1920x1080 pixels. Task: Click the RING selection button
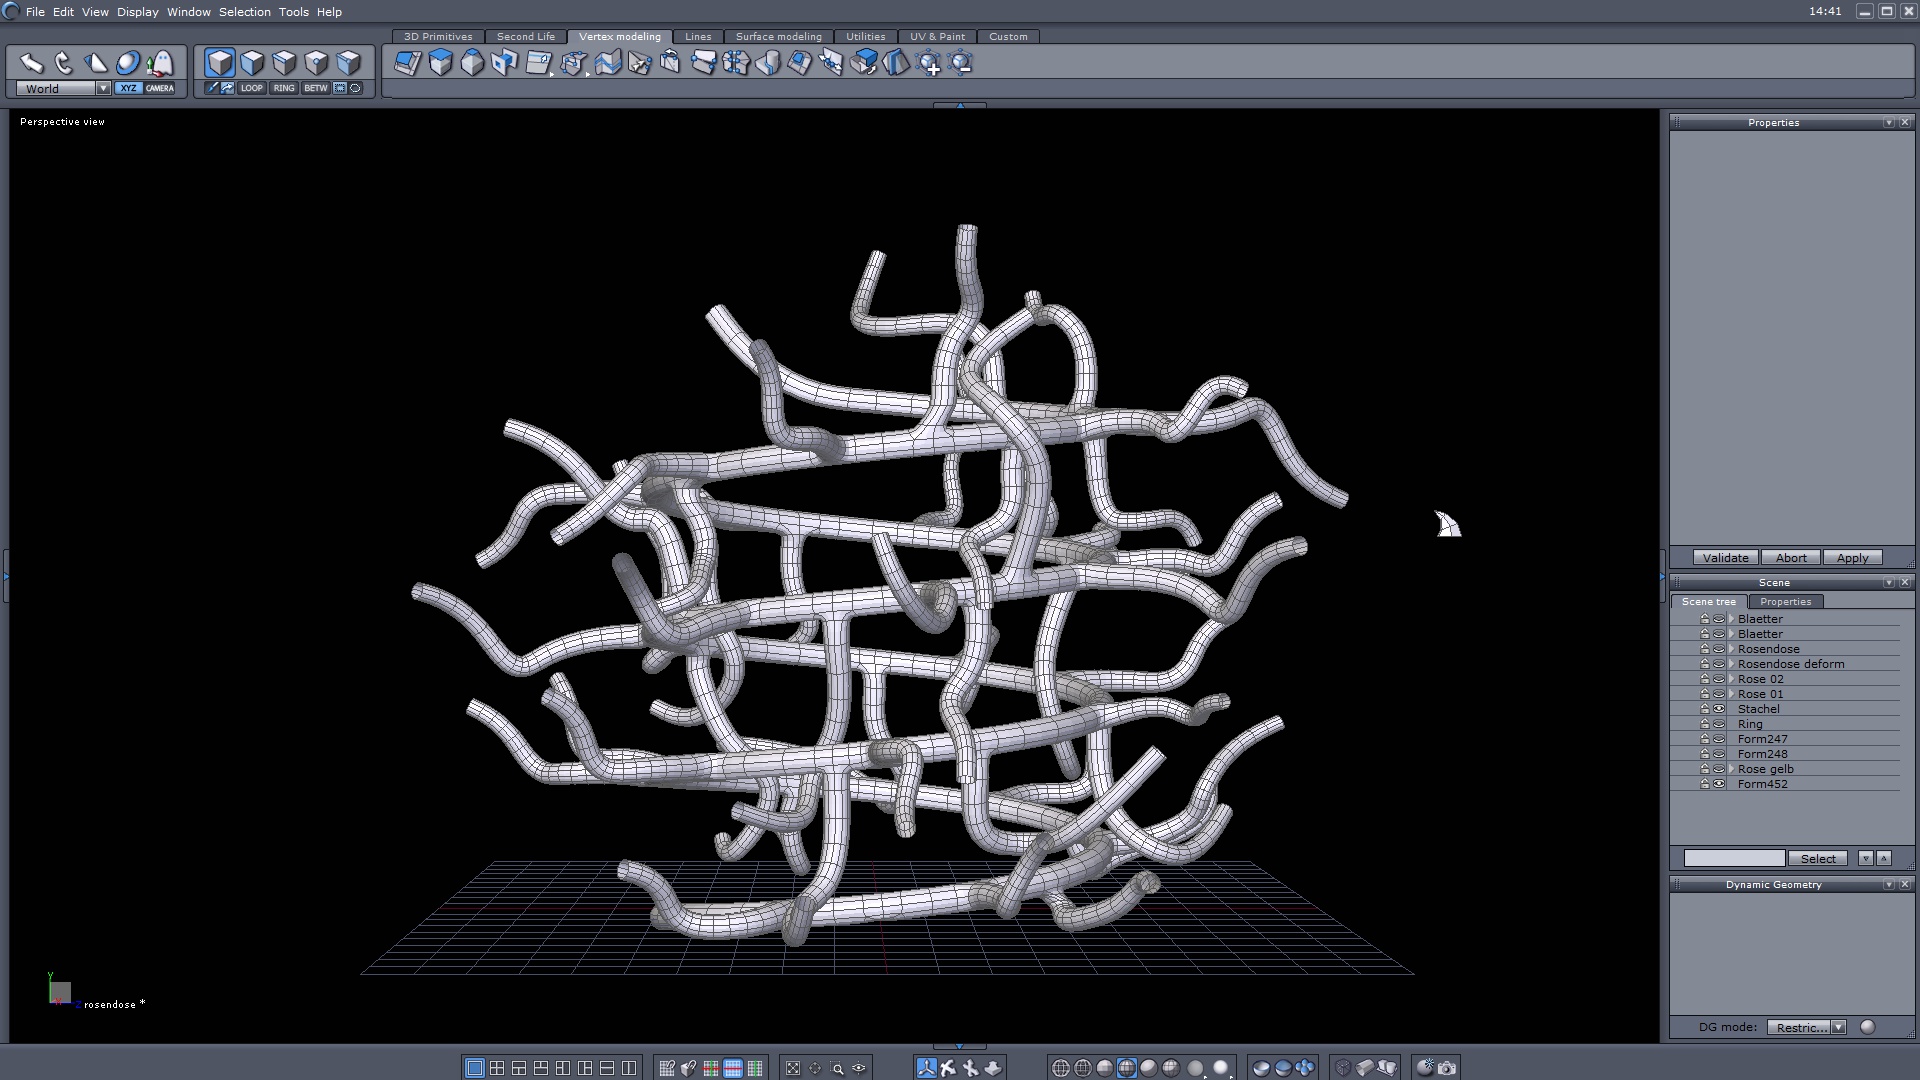coord(284,88)
